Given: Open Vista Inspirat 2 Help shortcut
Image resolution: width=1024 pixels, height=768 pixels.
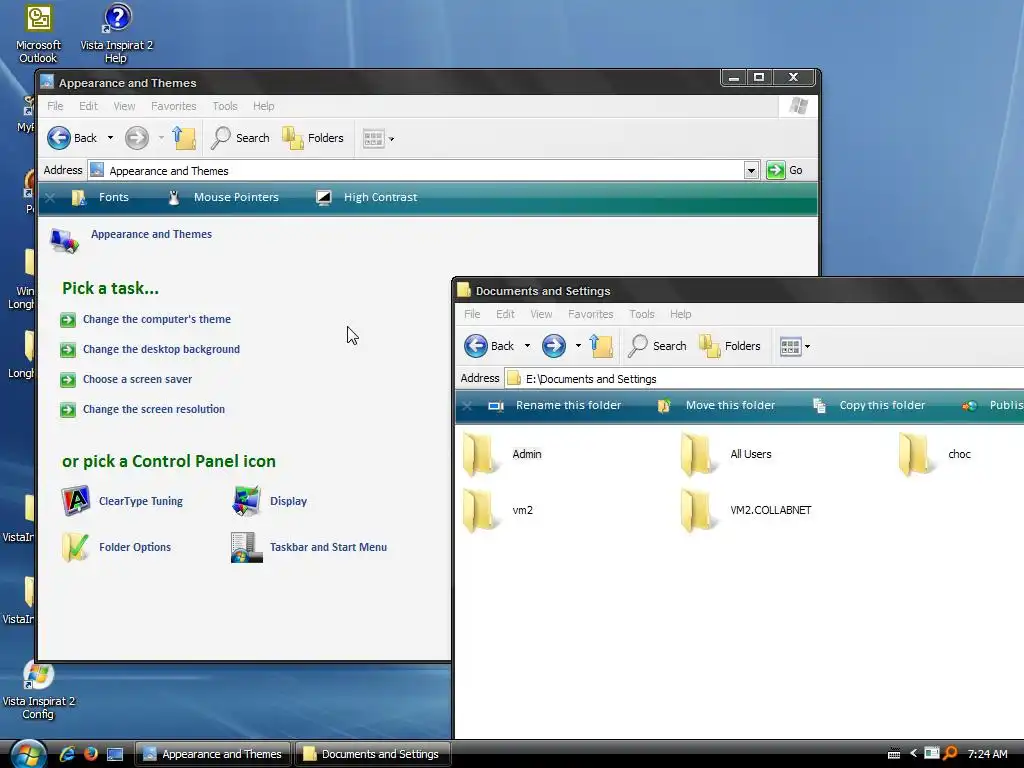Looking at the screenshot, I should (116, 34).
